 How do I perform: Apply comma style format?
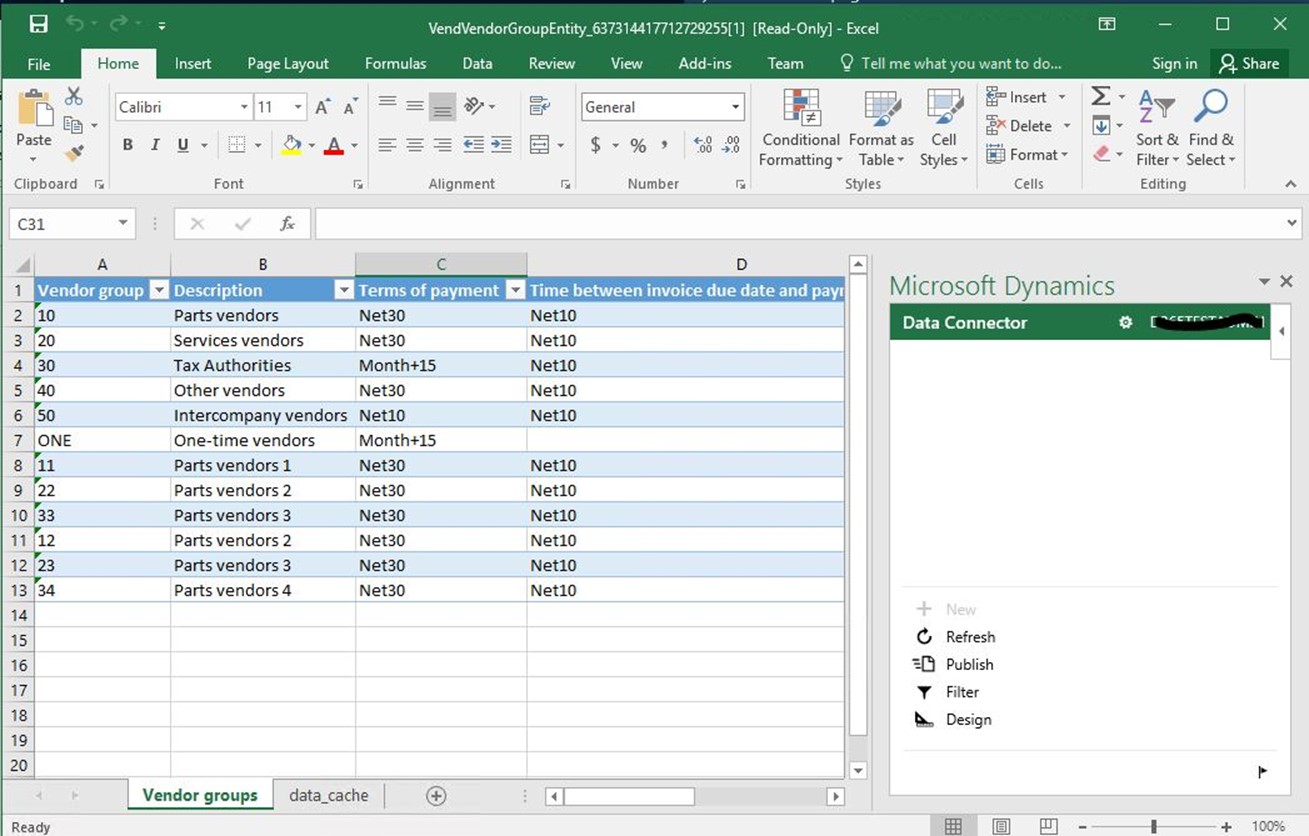pos(665,145)
